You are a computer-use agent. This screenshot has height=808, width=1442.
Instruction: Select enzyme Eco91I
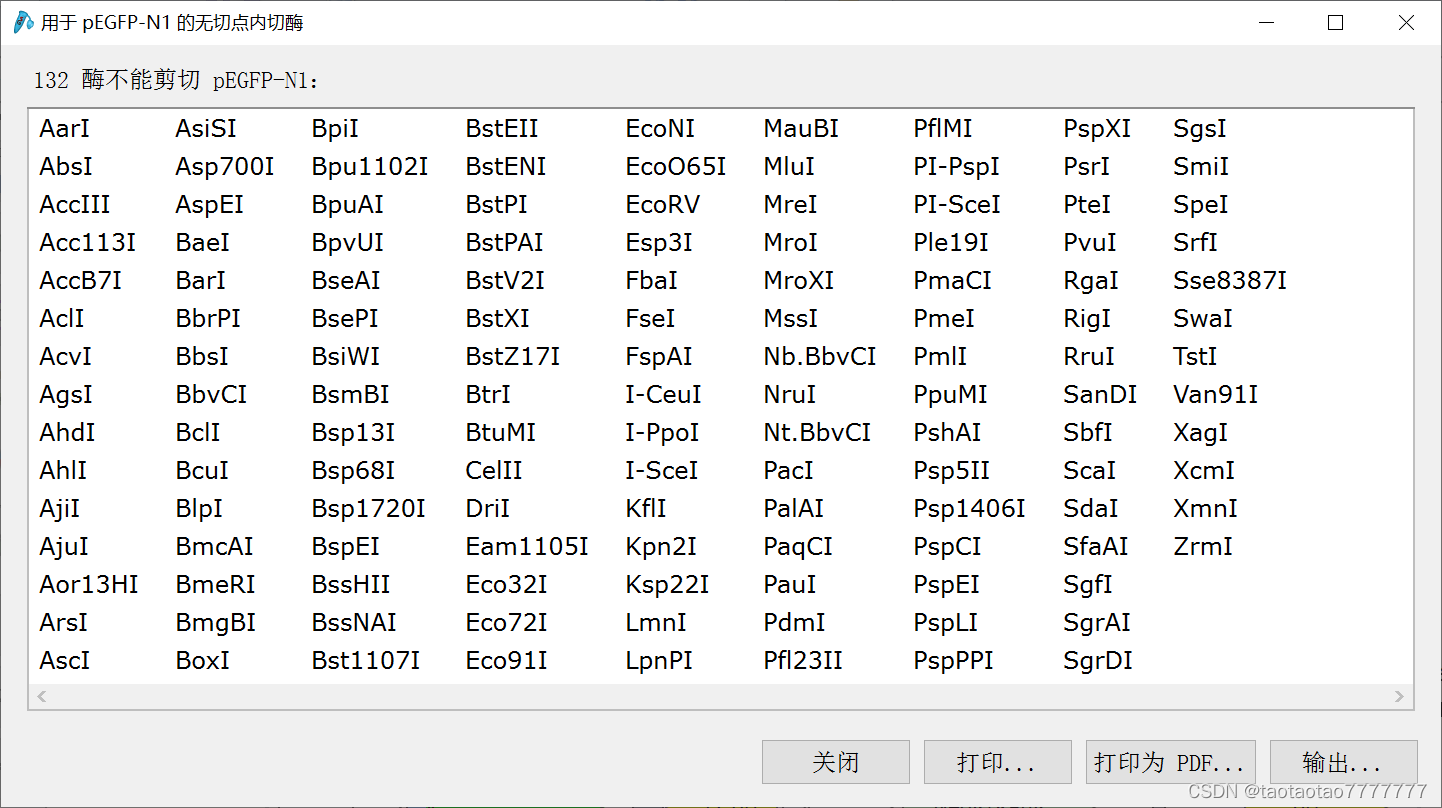coord(506,661)
